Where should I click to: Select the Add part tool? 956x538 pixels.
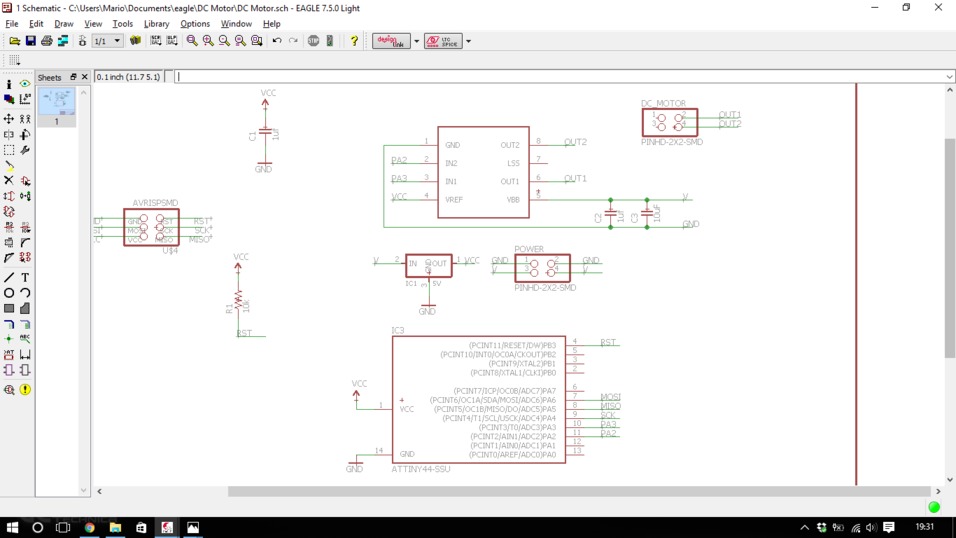click(x=25, y=181)
